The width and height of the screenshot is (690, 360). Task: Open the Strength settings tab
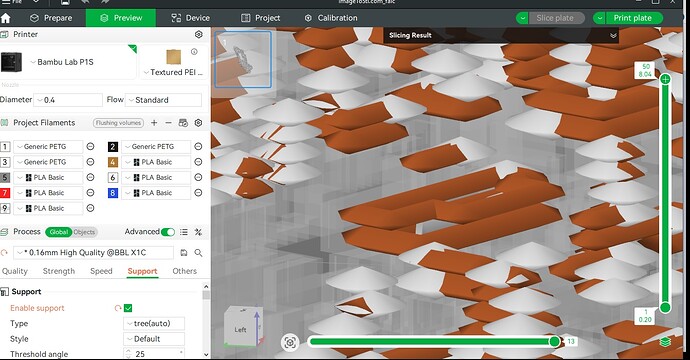(59, 271)
